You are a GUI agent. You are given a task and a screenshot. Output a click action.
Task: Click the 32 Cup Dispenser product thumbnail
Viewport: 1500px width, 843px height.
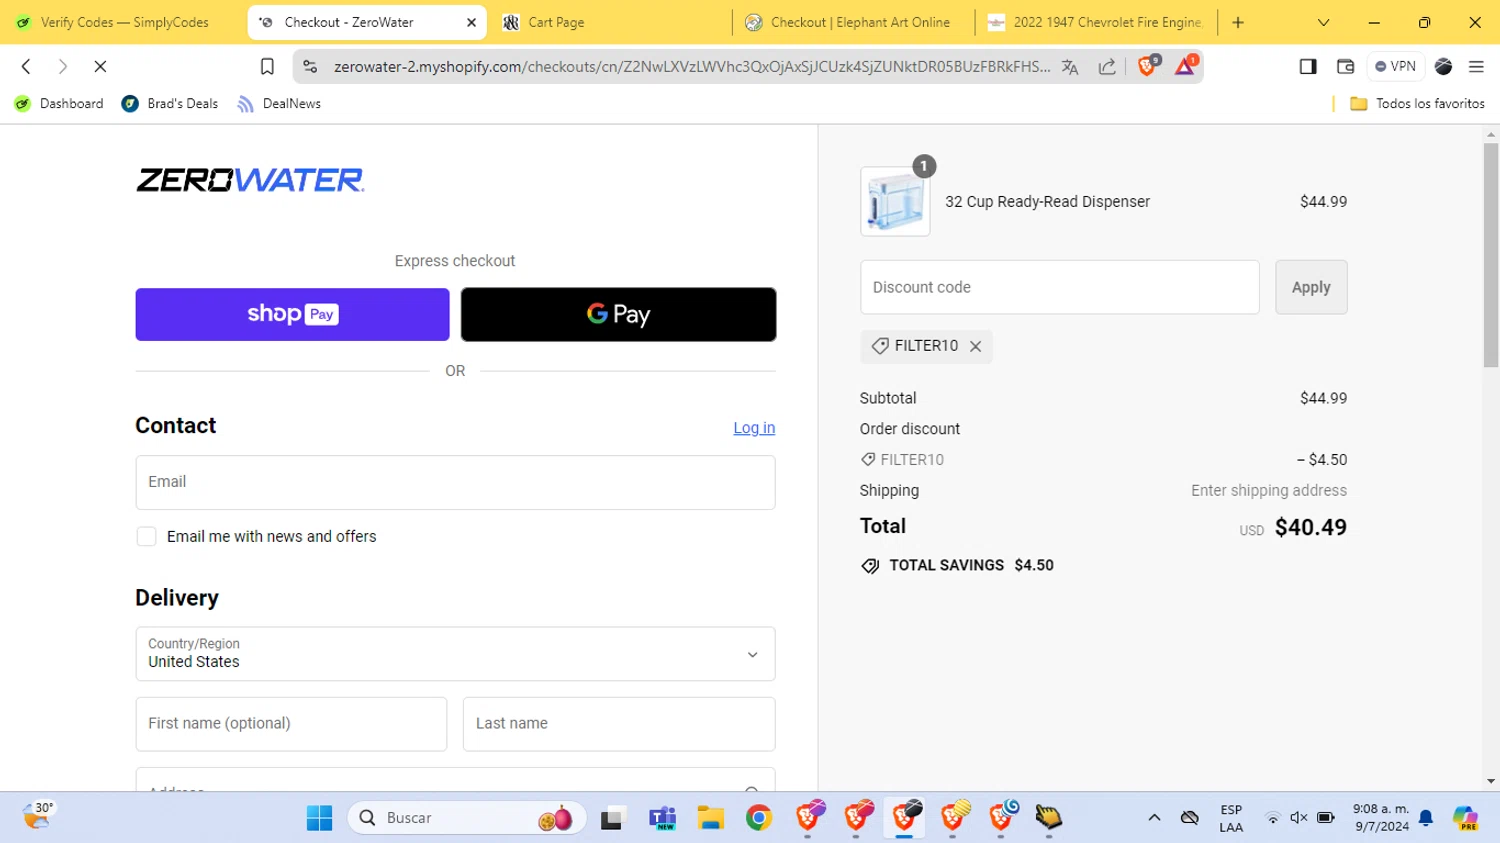point(895,201)
